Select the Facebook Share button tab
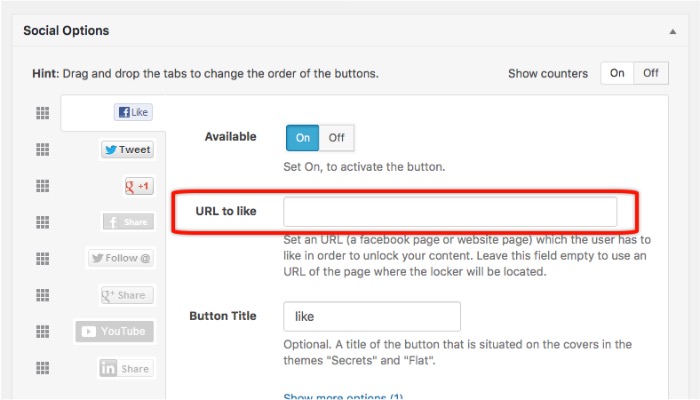The height and width of the screenshot is (400, 700). point(128,222)
